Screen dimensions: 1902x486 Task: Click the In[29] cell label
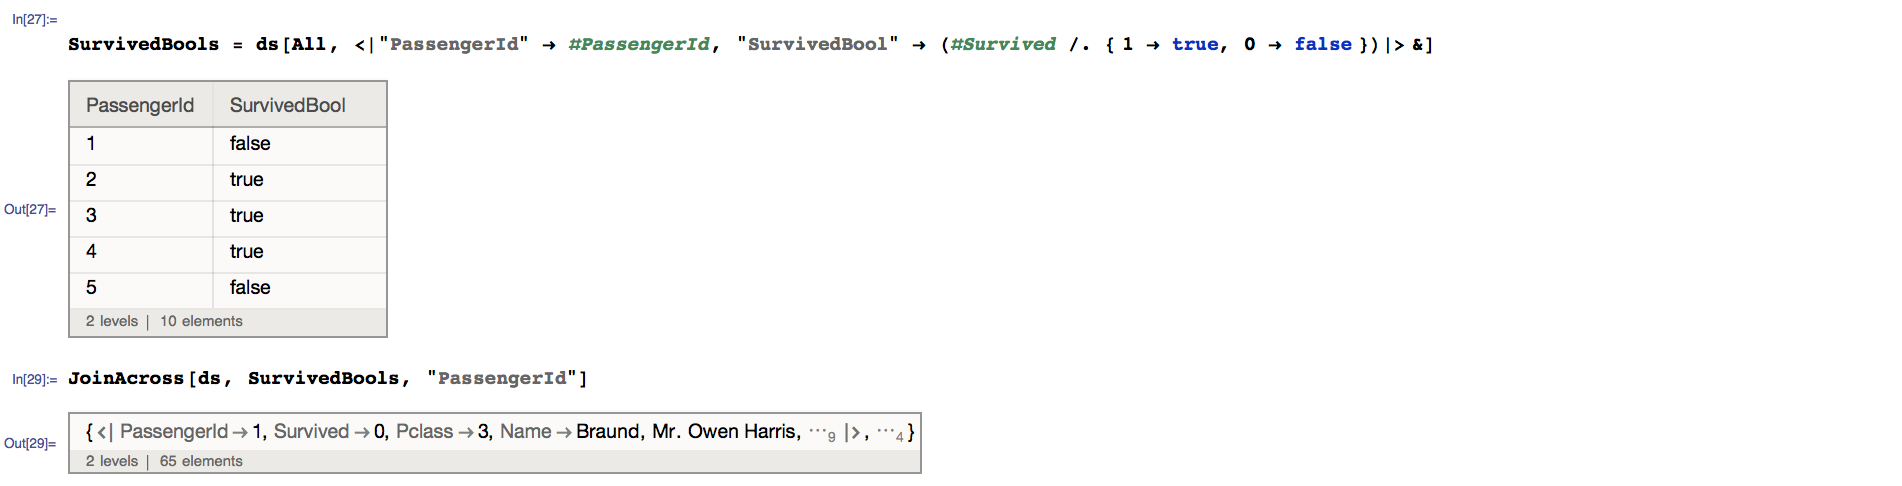tap(35, 379)
